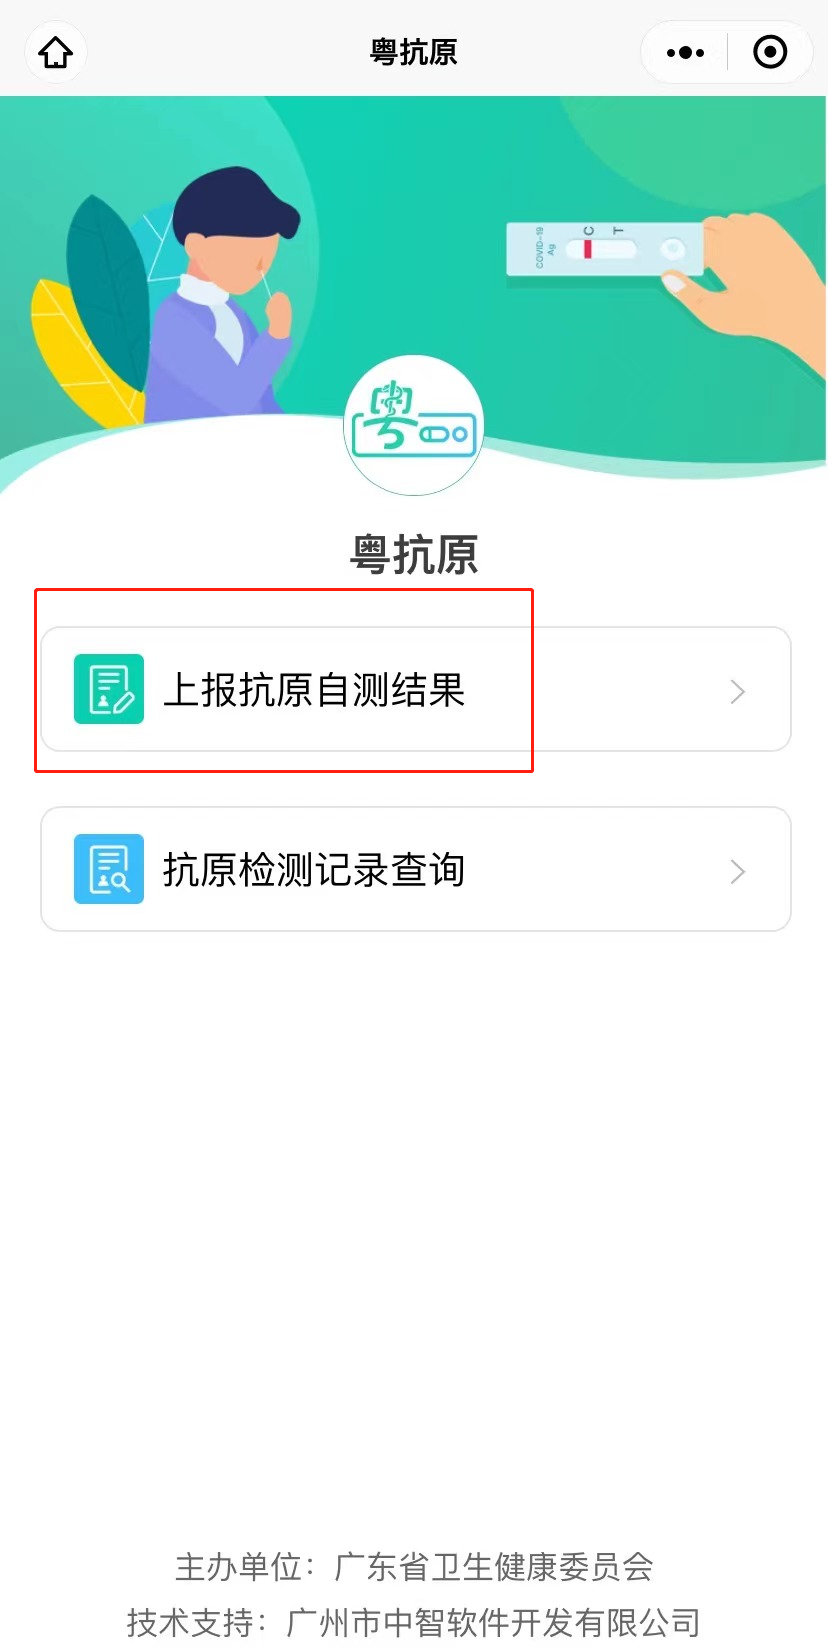Click 主办单位 广东省卫生健康委员会 footer text
The height and width of the screenshot is (1652, 828).
pyautogui.click(x=414, y=1566)
